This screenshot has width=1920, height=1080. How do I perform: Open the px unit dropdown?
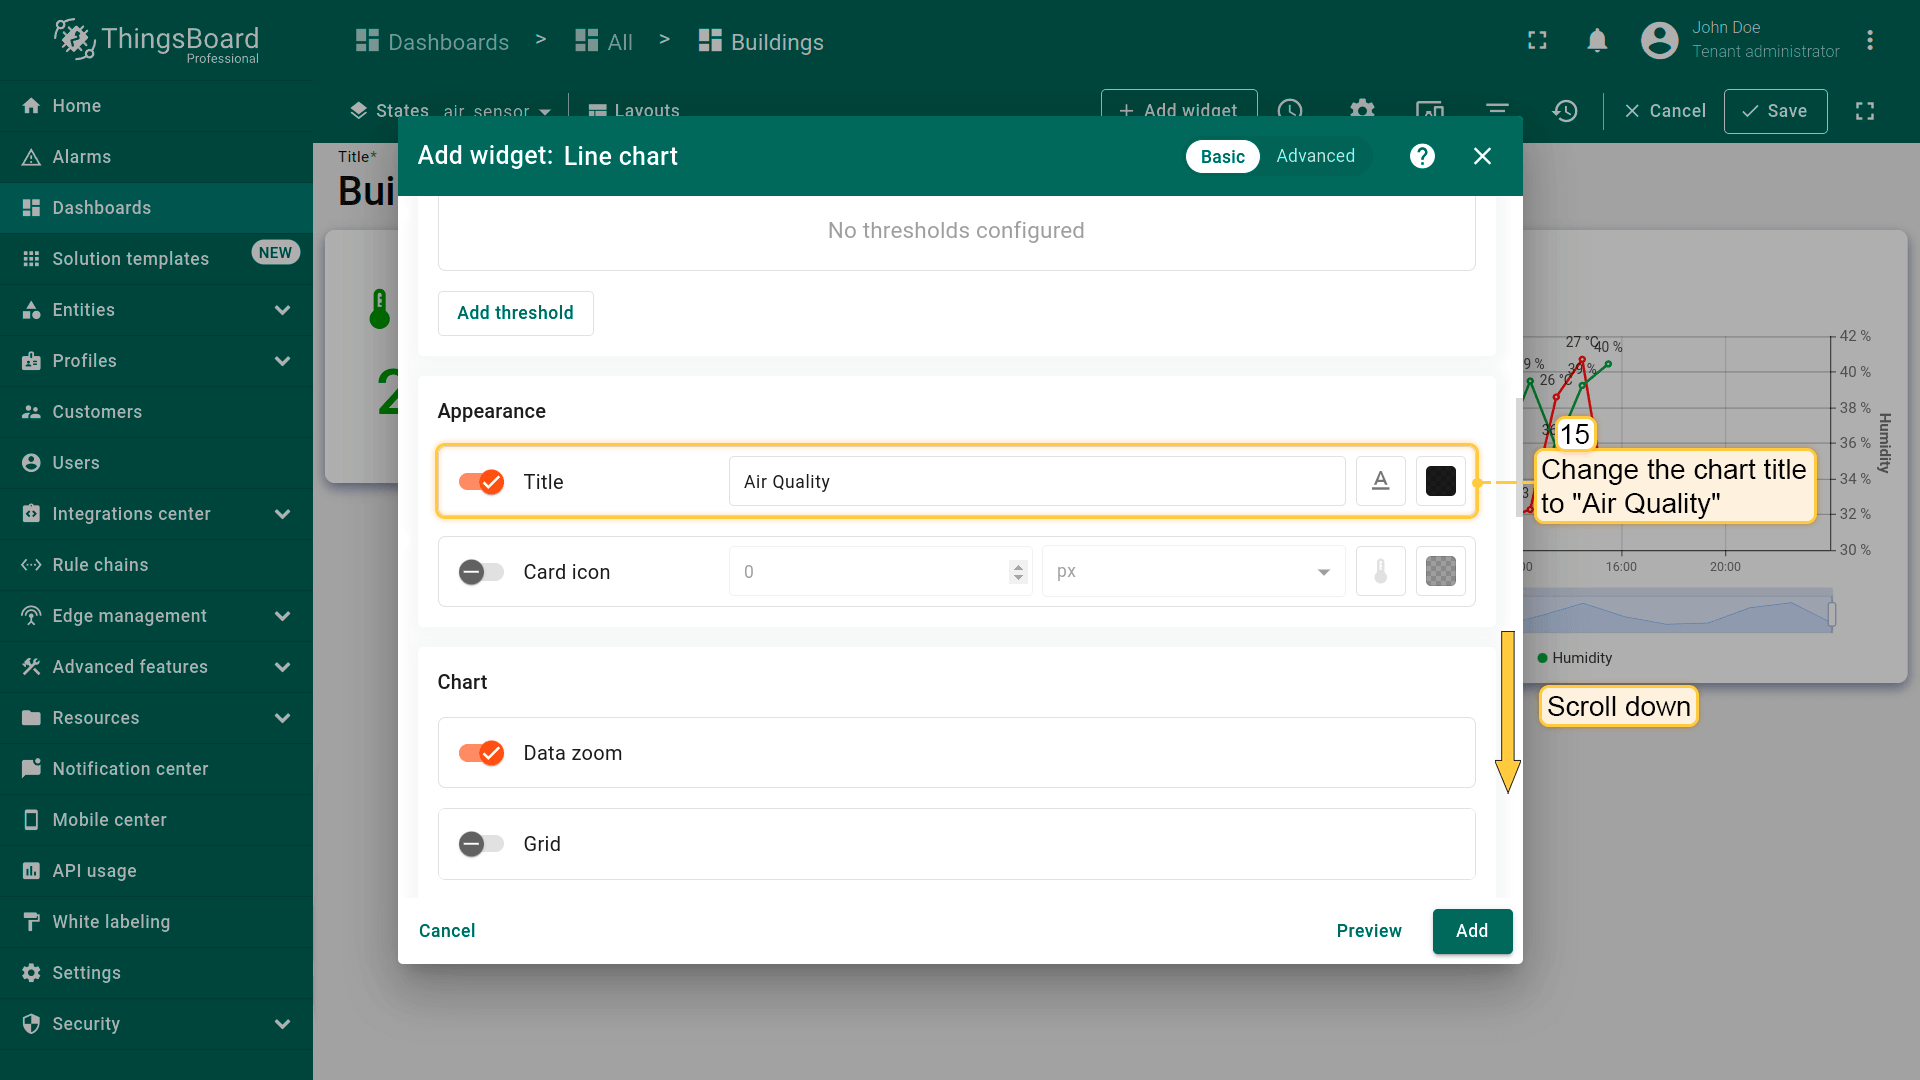pos(1192,572)
